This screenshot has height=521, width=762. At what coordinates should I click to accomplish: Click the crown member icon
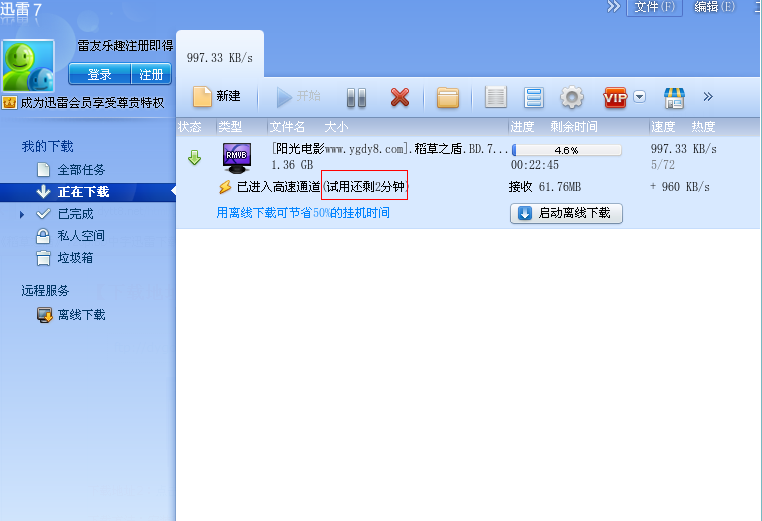pyautogui.click(x=9, y=103)
